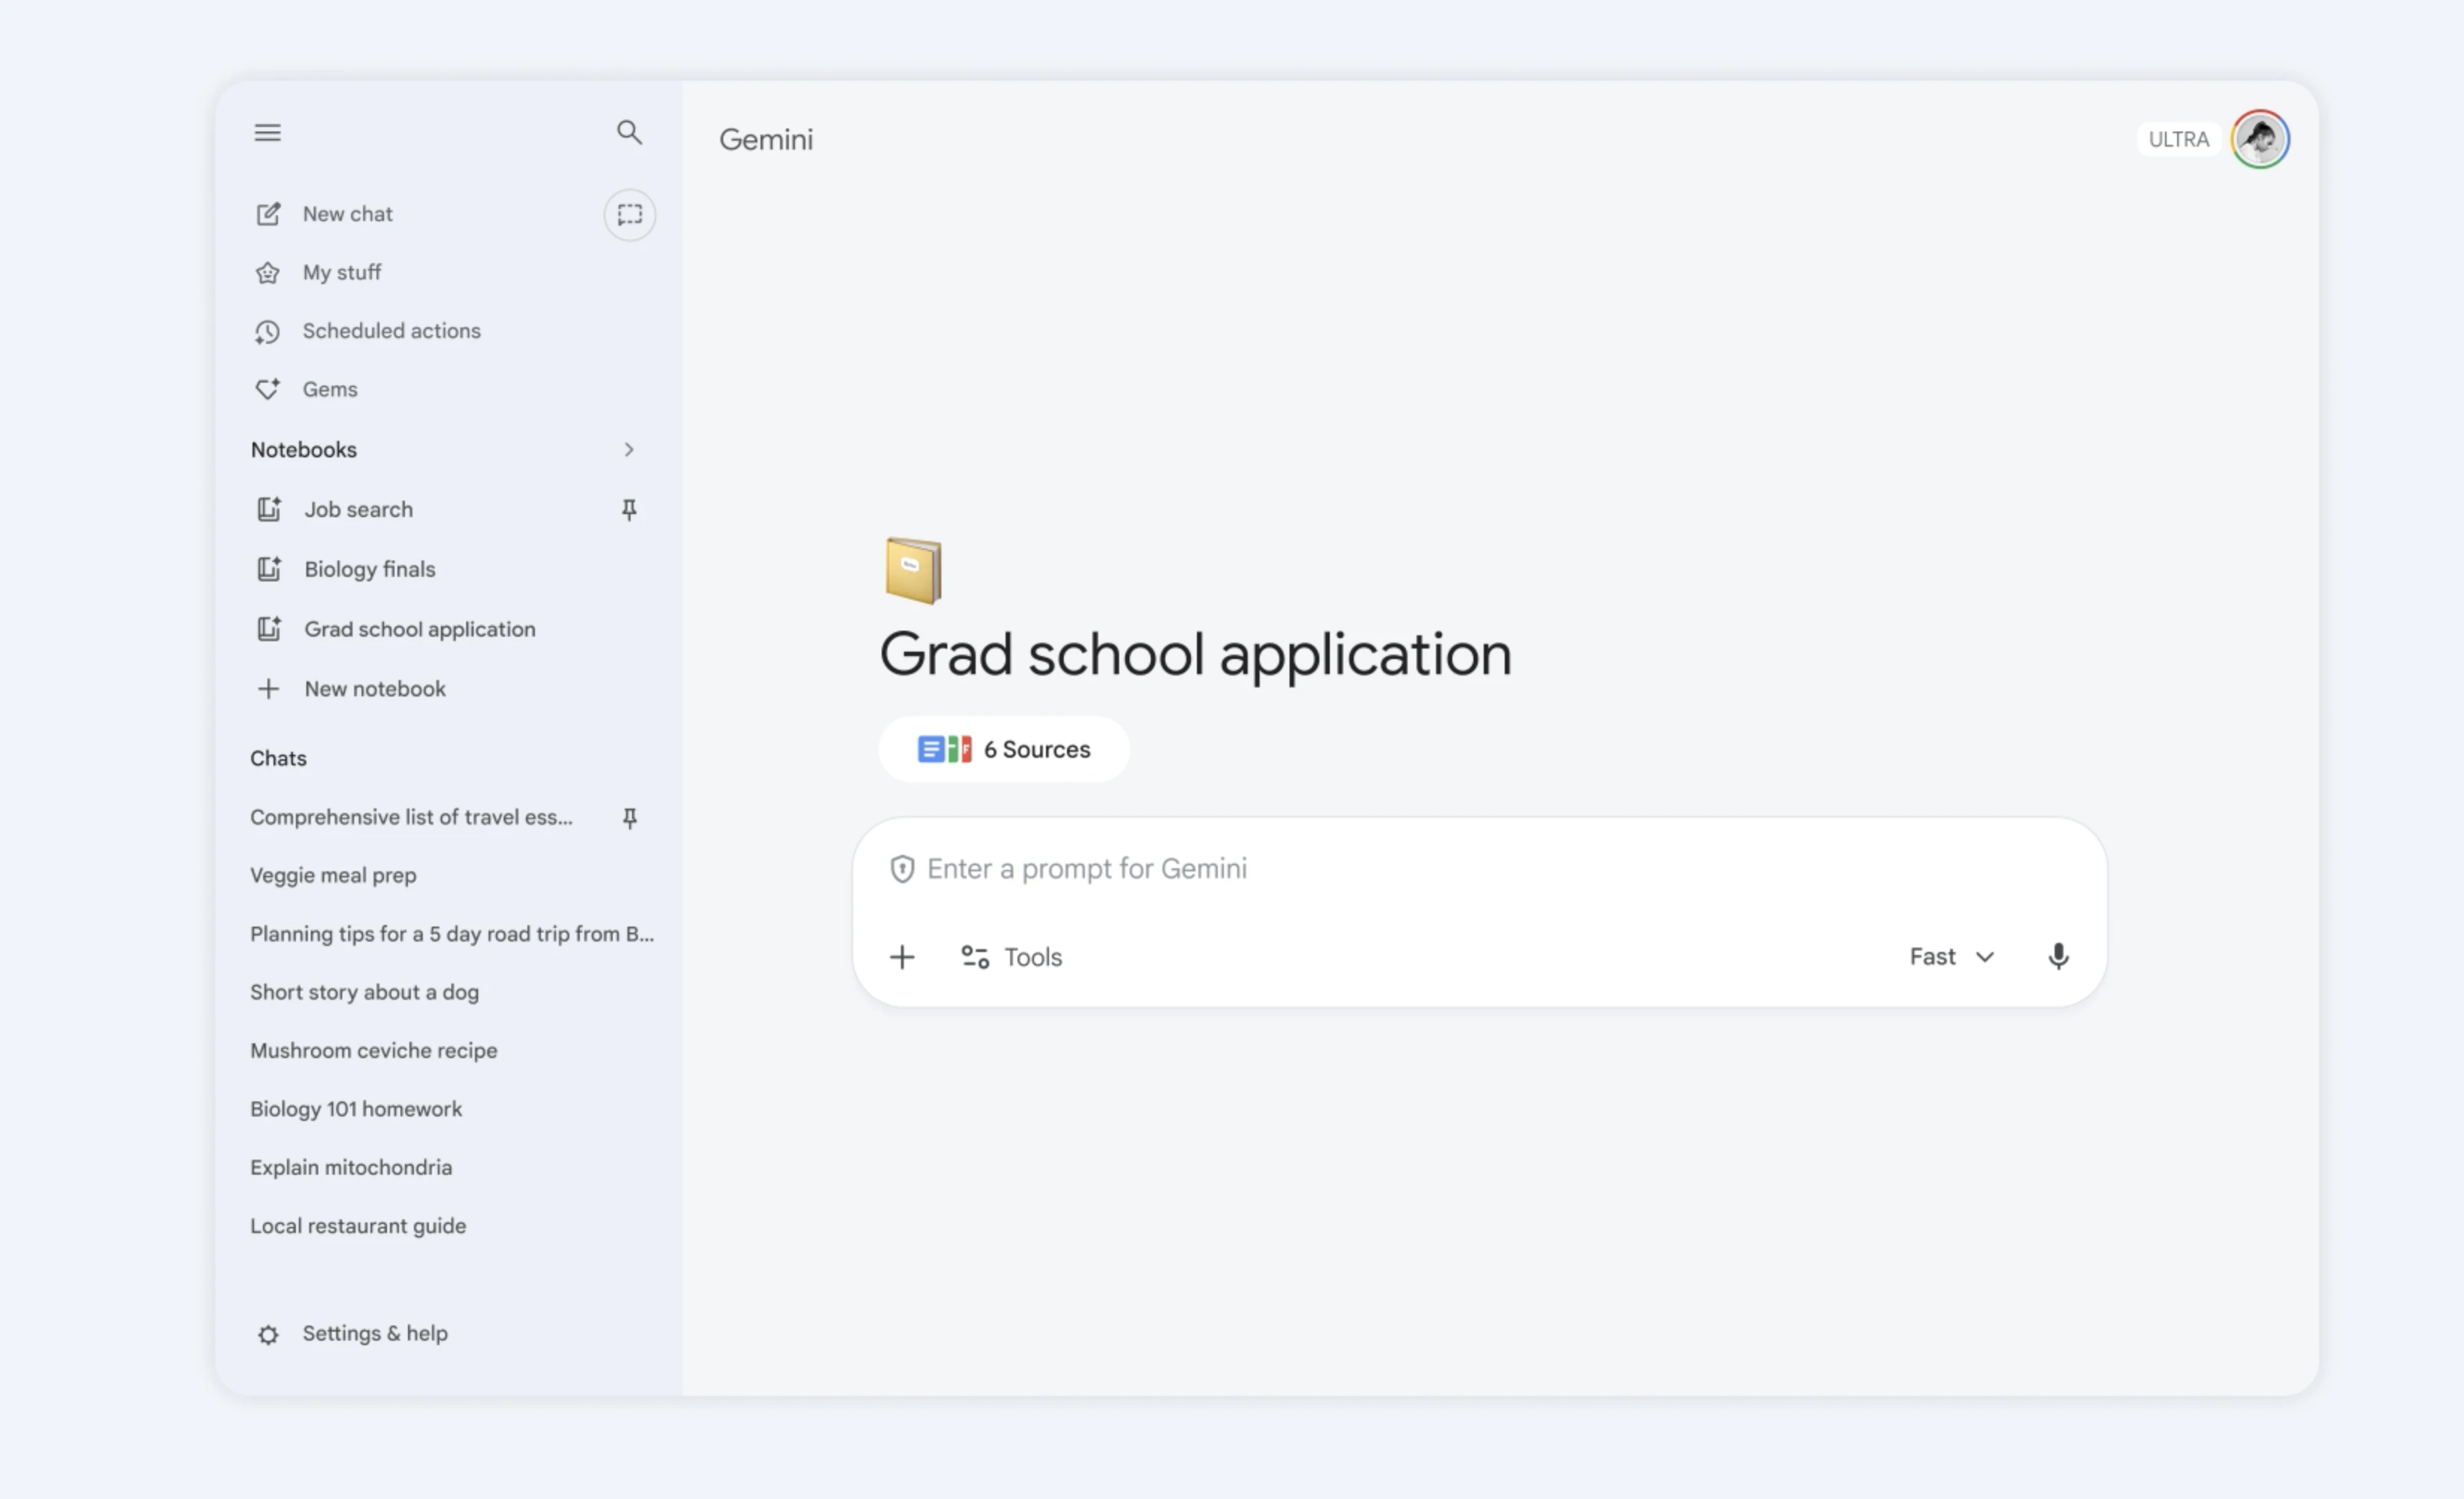
Task: Open Settings & help
Action: 374,1333
